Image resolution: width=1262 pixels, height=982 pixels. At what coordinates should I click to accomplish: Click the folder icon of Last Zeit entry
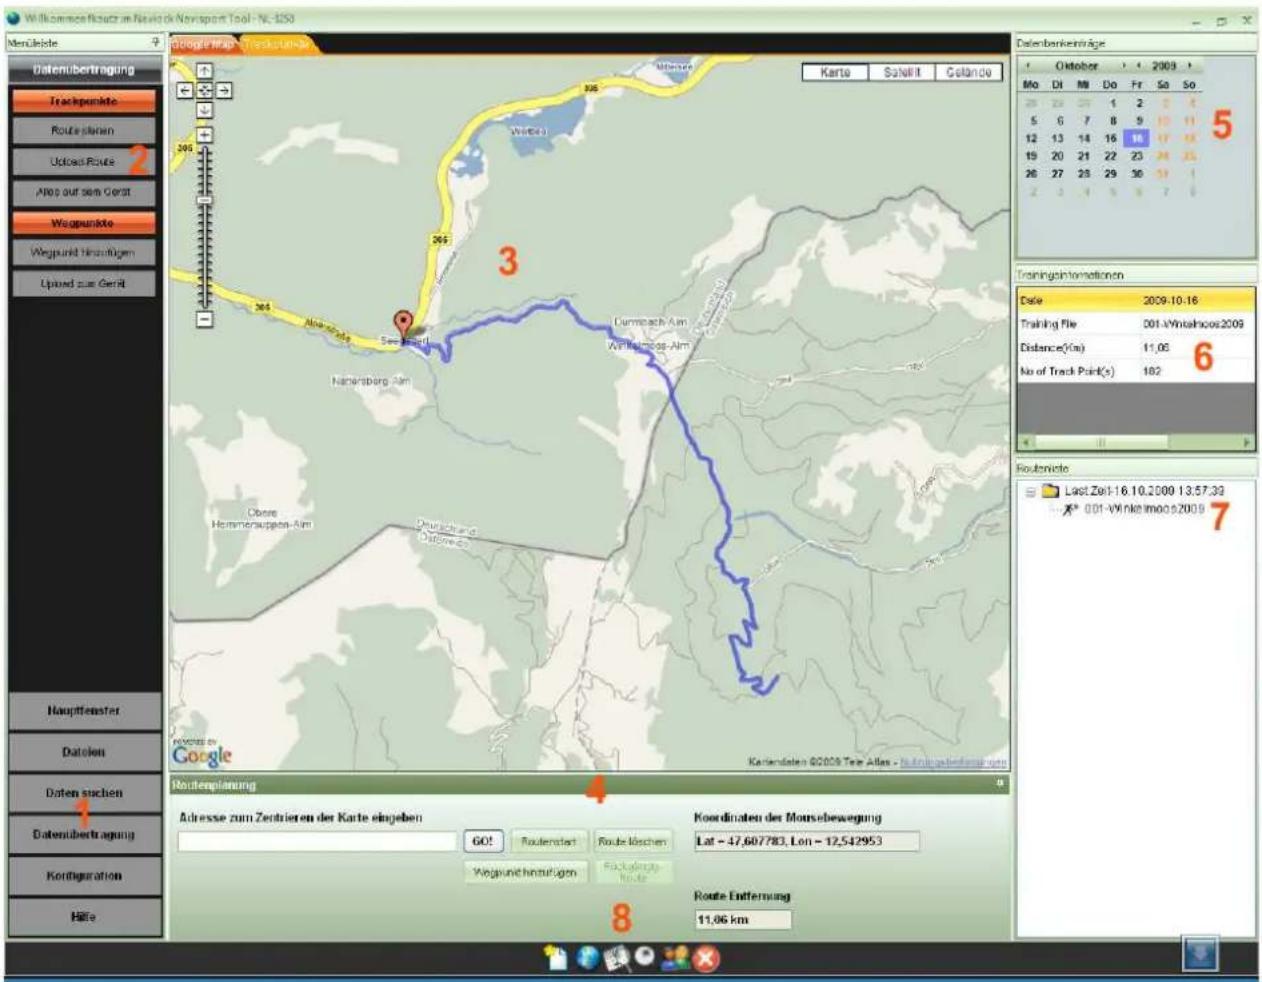(1050, 491)
